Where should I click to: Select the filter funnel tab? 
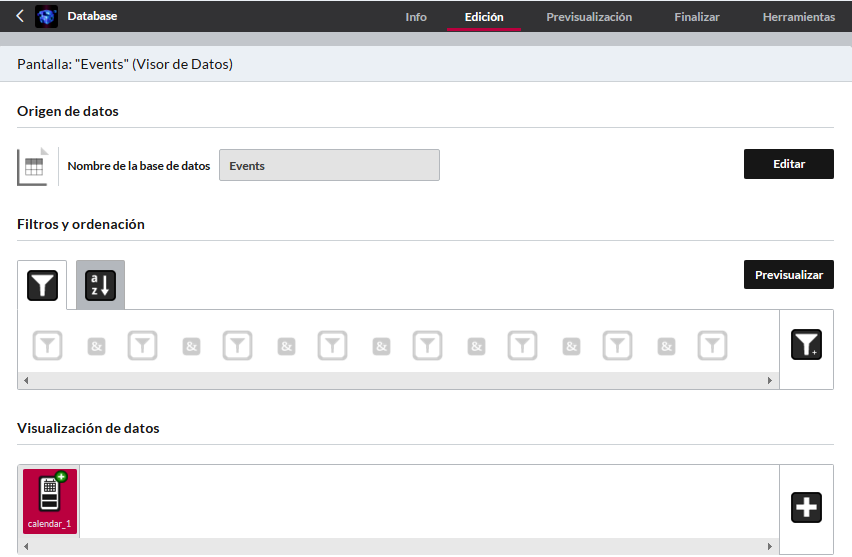[x=42, y=285]
